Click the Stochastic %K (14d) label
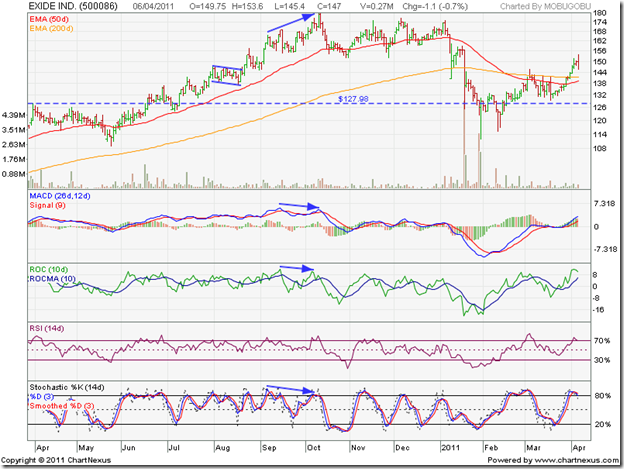The height and width of the screenshot is (469, 624). 67,387
